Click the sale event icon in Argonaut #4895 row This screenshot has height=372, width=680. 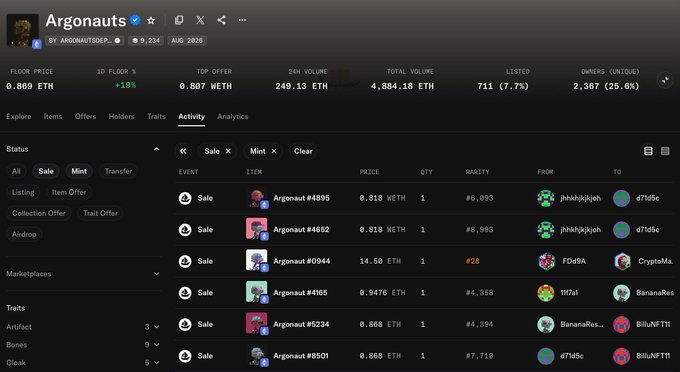[185, 198]
